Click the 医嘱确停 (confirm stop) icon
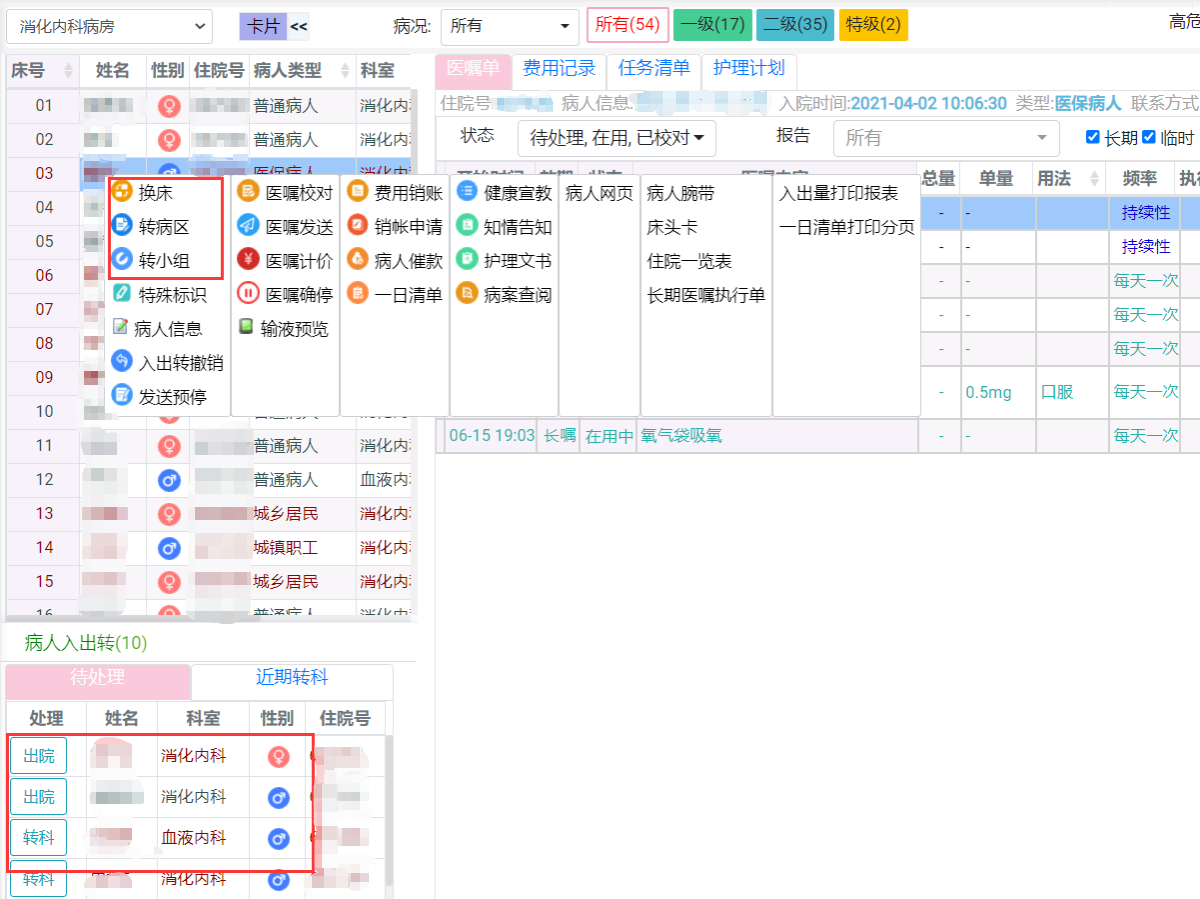The width and height of the screenshot is (1200, 899). pos(291,295)
